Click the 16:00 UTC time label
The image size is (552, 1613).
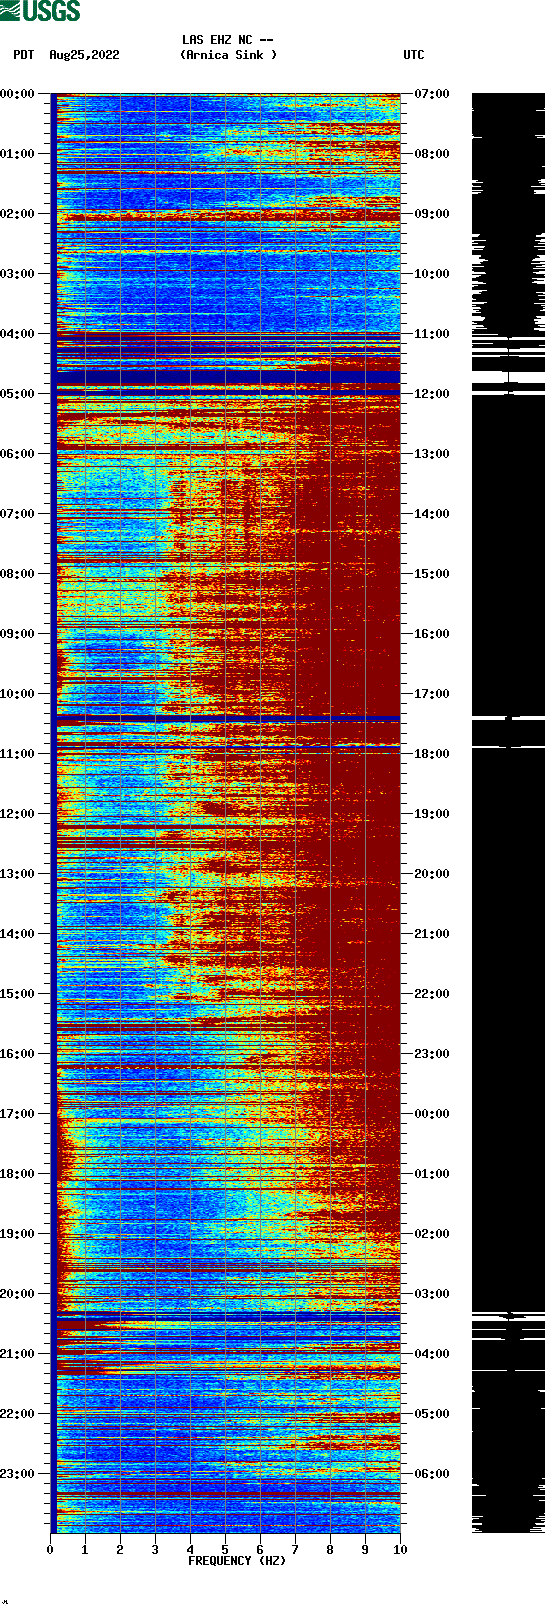pyautogui.click(x=432, y=634)
